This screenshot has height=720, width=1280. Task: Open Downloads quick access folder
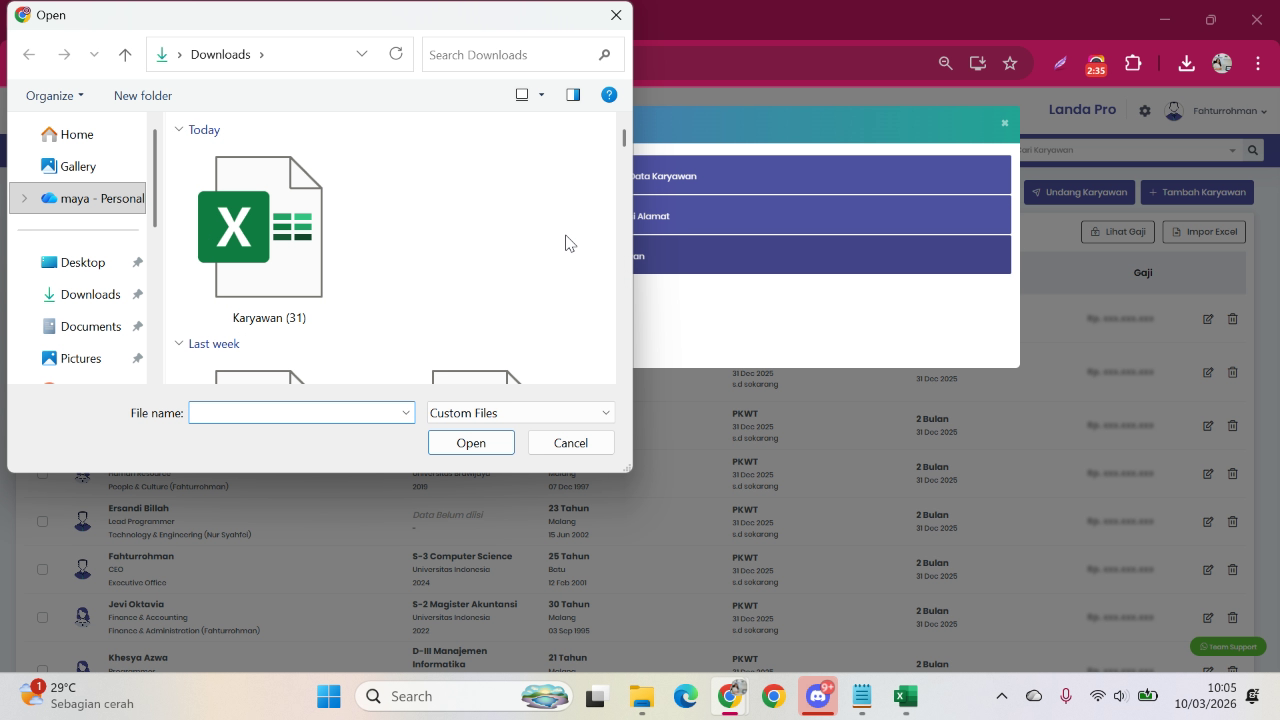(90, 294)
